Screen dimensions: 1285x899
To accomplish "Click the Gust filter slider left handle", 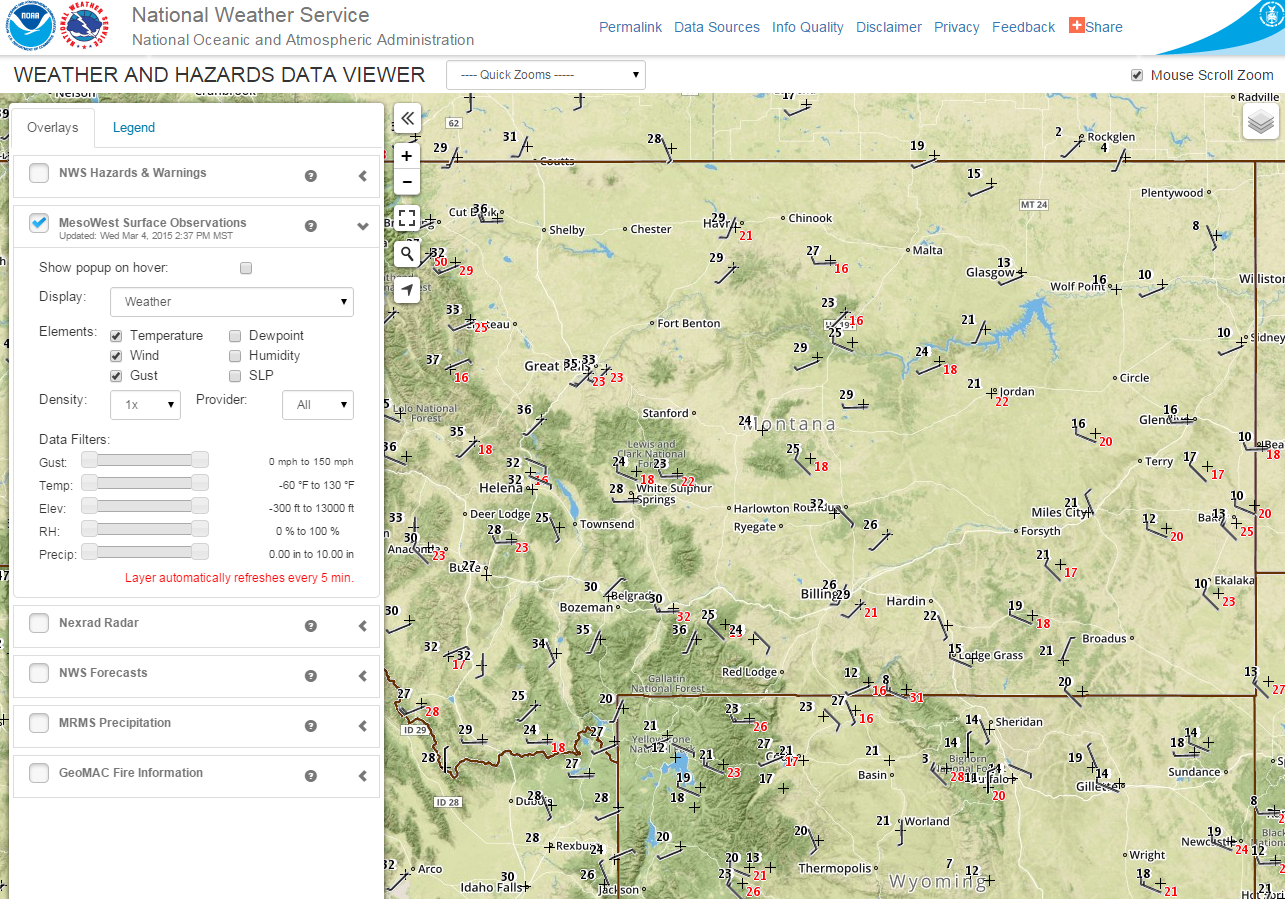I will (x=90, y=459).
